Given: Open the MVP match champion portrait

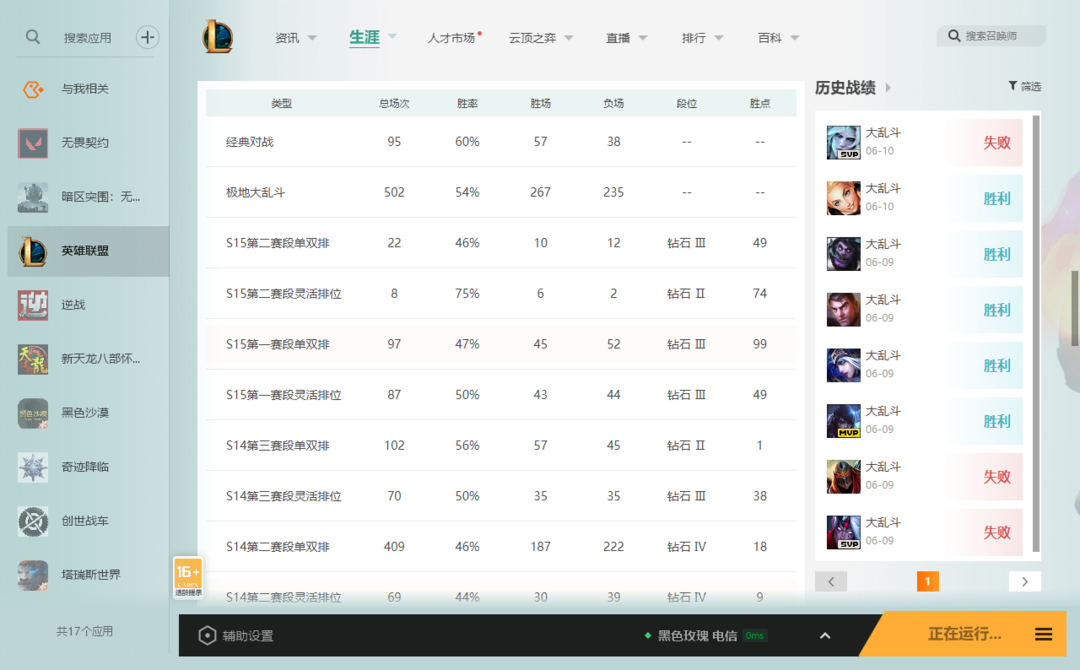Looking at the screenshot, I should coord(843,421).
